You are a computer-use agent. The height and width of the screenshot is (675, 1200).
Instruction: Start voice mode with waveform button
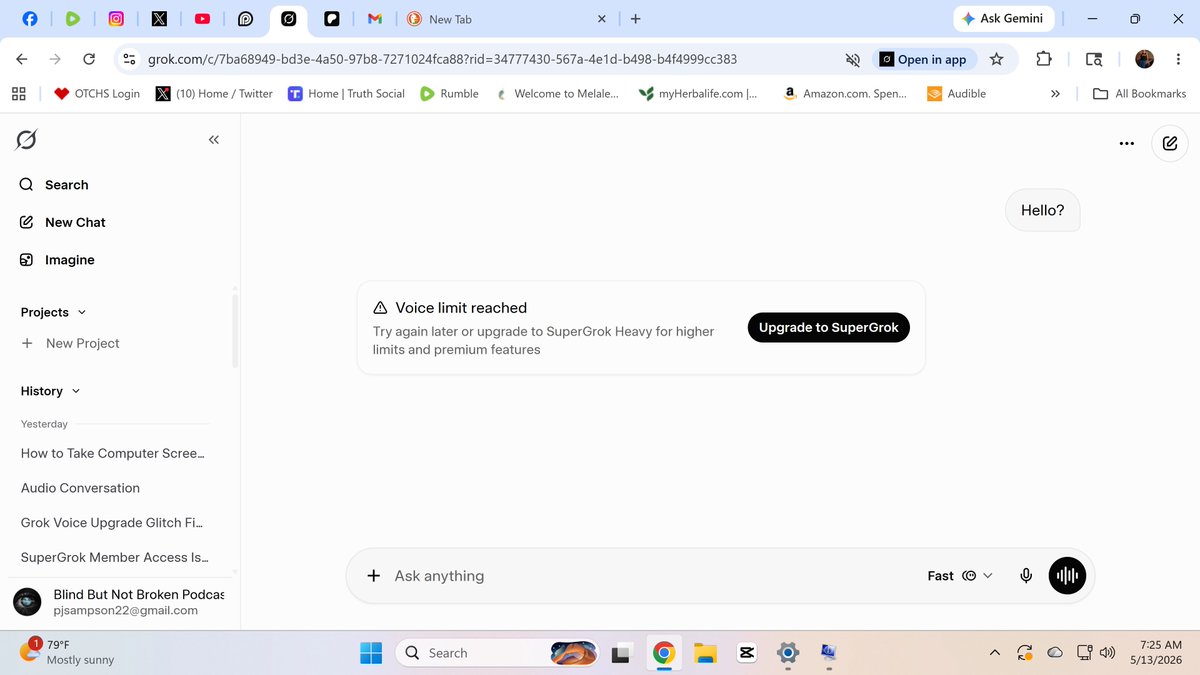tap(1067, 576)
